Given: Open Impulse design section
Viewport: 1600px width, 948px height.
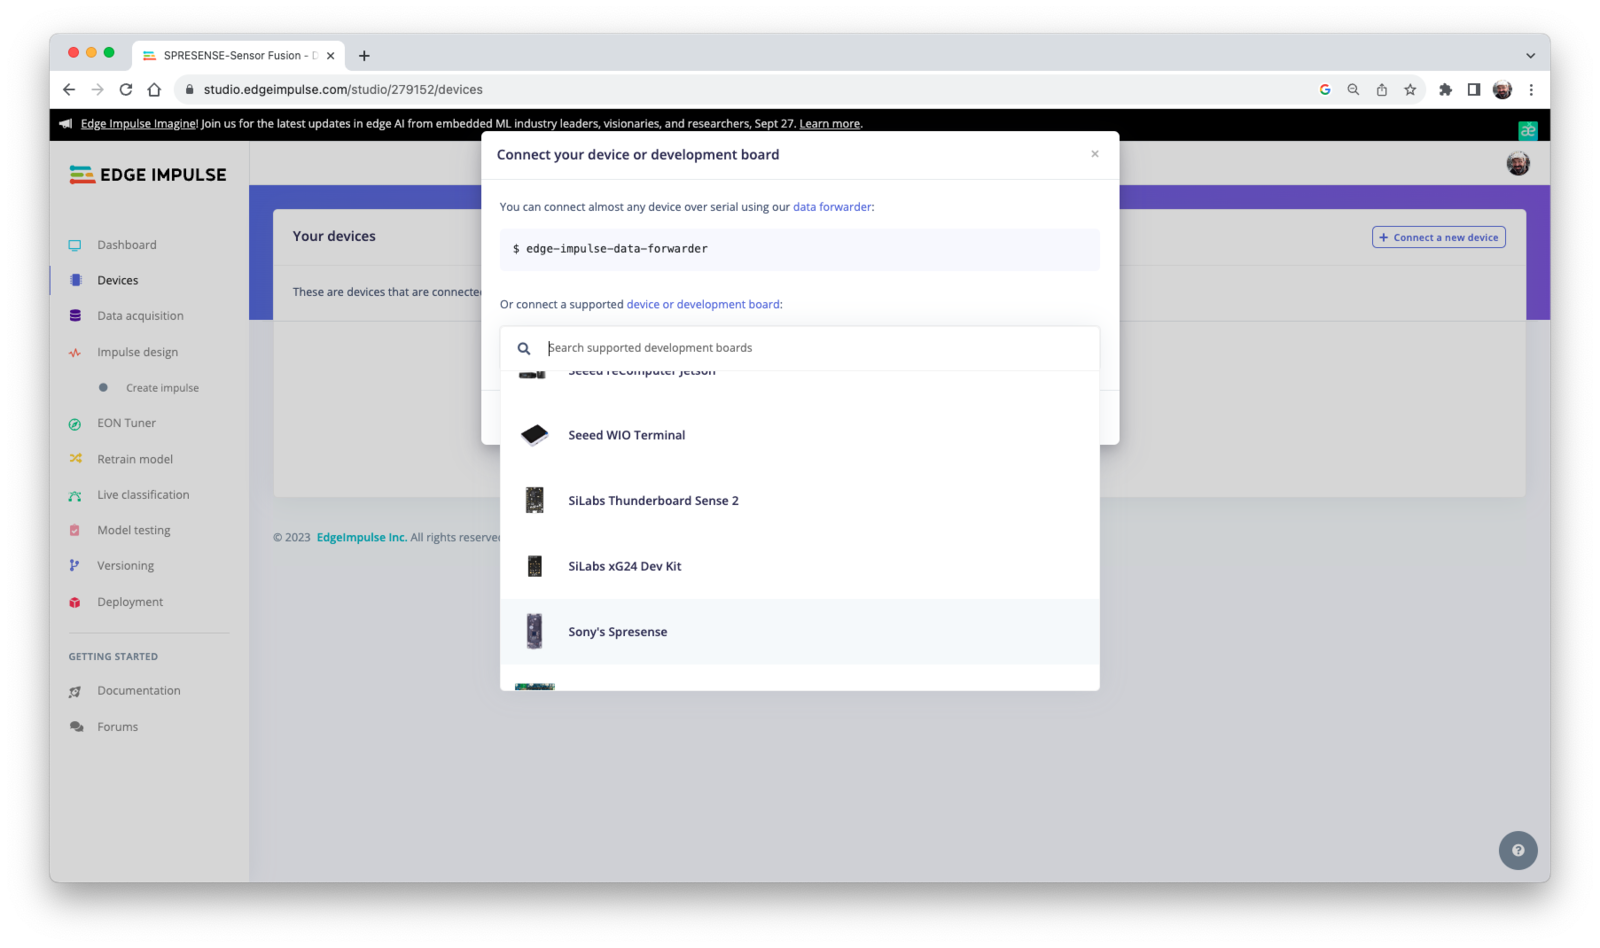Looking at the screenshot, I should [137, 352].
